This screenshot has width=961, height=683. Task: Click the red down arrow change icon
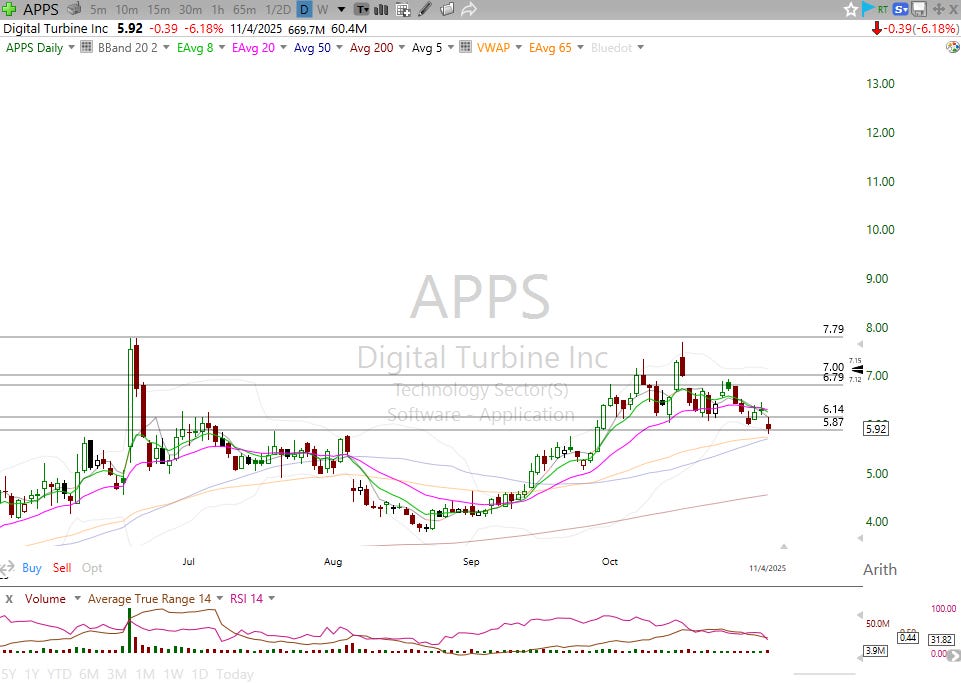[876, 28]
